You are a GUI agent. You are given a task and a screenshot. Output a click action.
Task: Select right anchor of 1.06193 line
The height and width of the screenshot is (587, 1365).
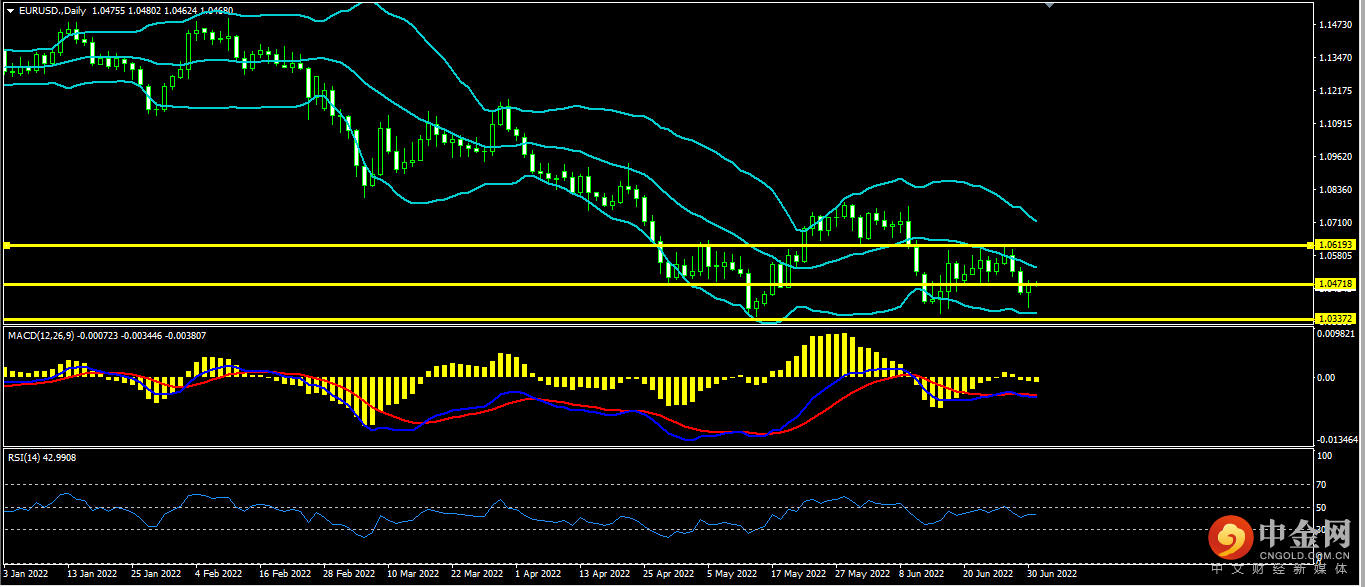[x=1311, y=245]
